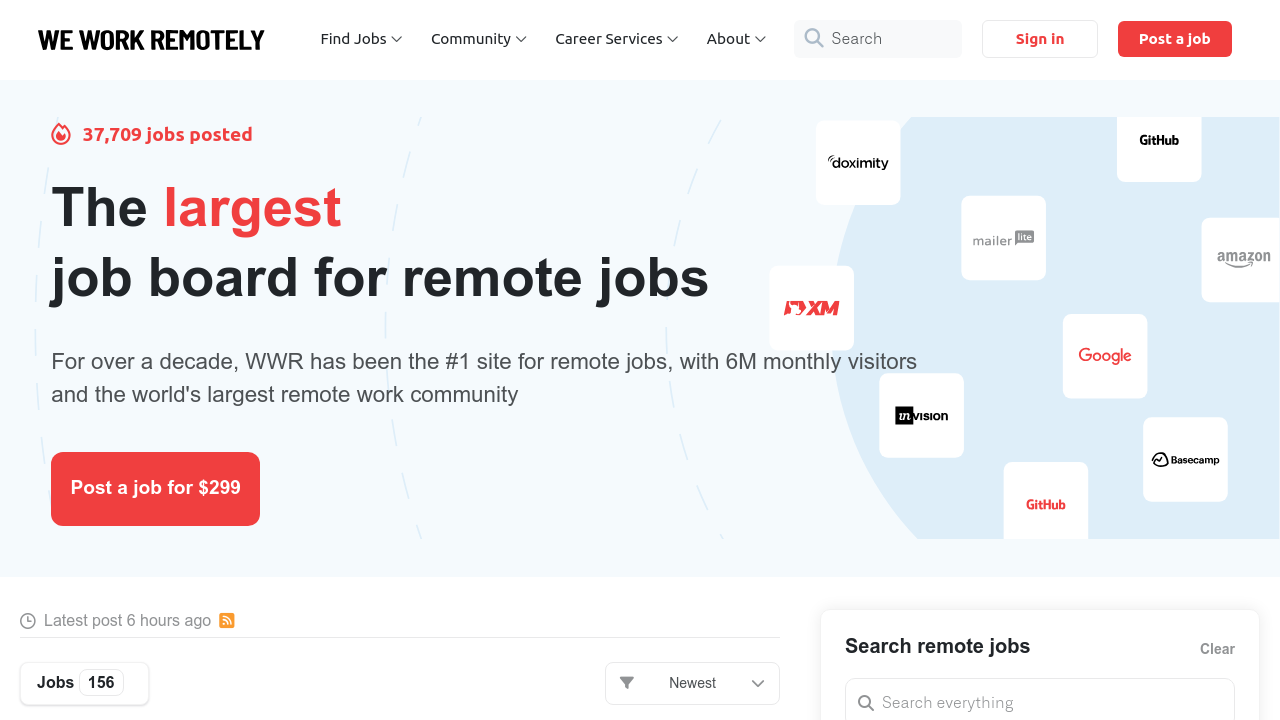Click the Post a job for $299 button
The image size is (1280, 720).
[x=155, y=488]
